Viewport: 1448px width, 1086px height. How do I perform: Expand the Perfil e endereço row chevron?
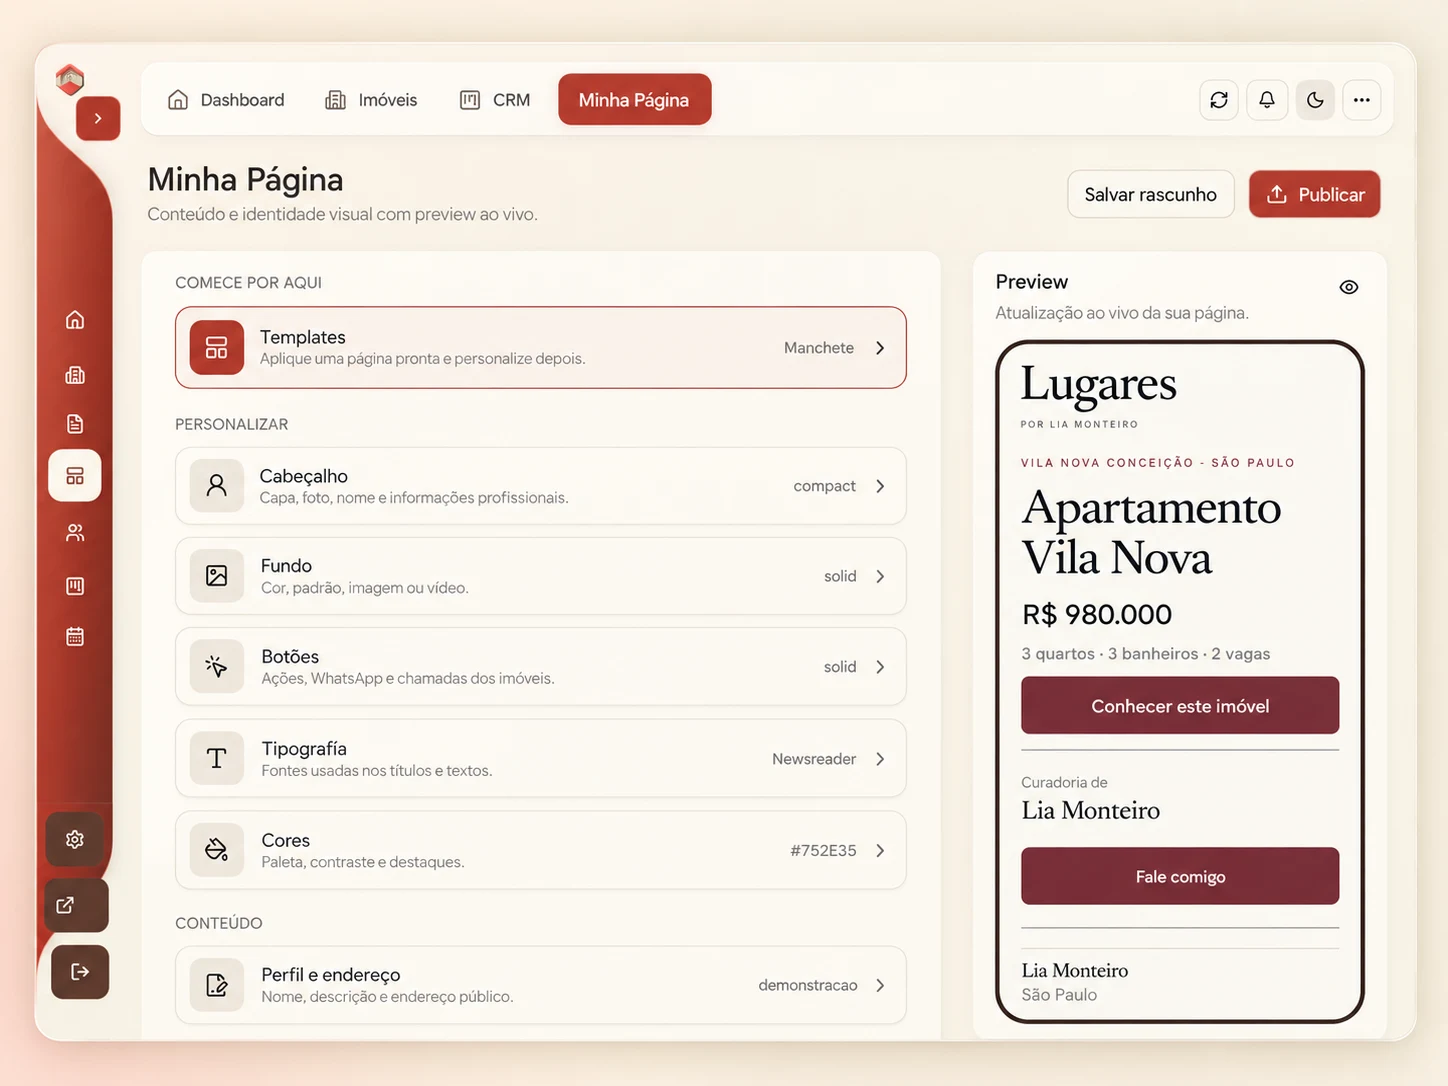pos(880,985)
